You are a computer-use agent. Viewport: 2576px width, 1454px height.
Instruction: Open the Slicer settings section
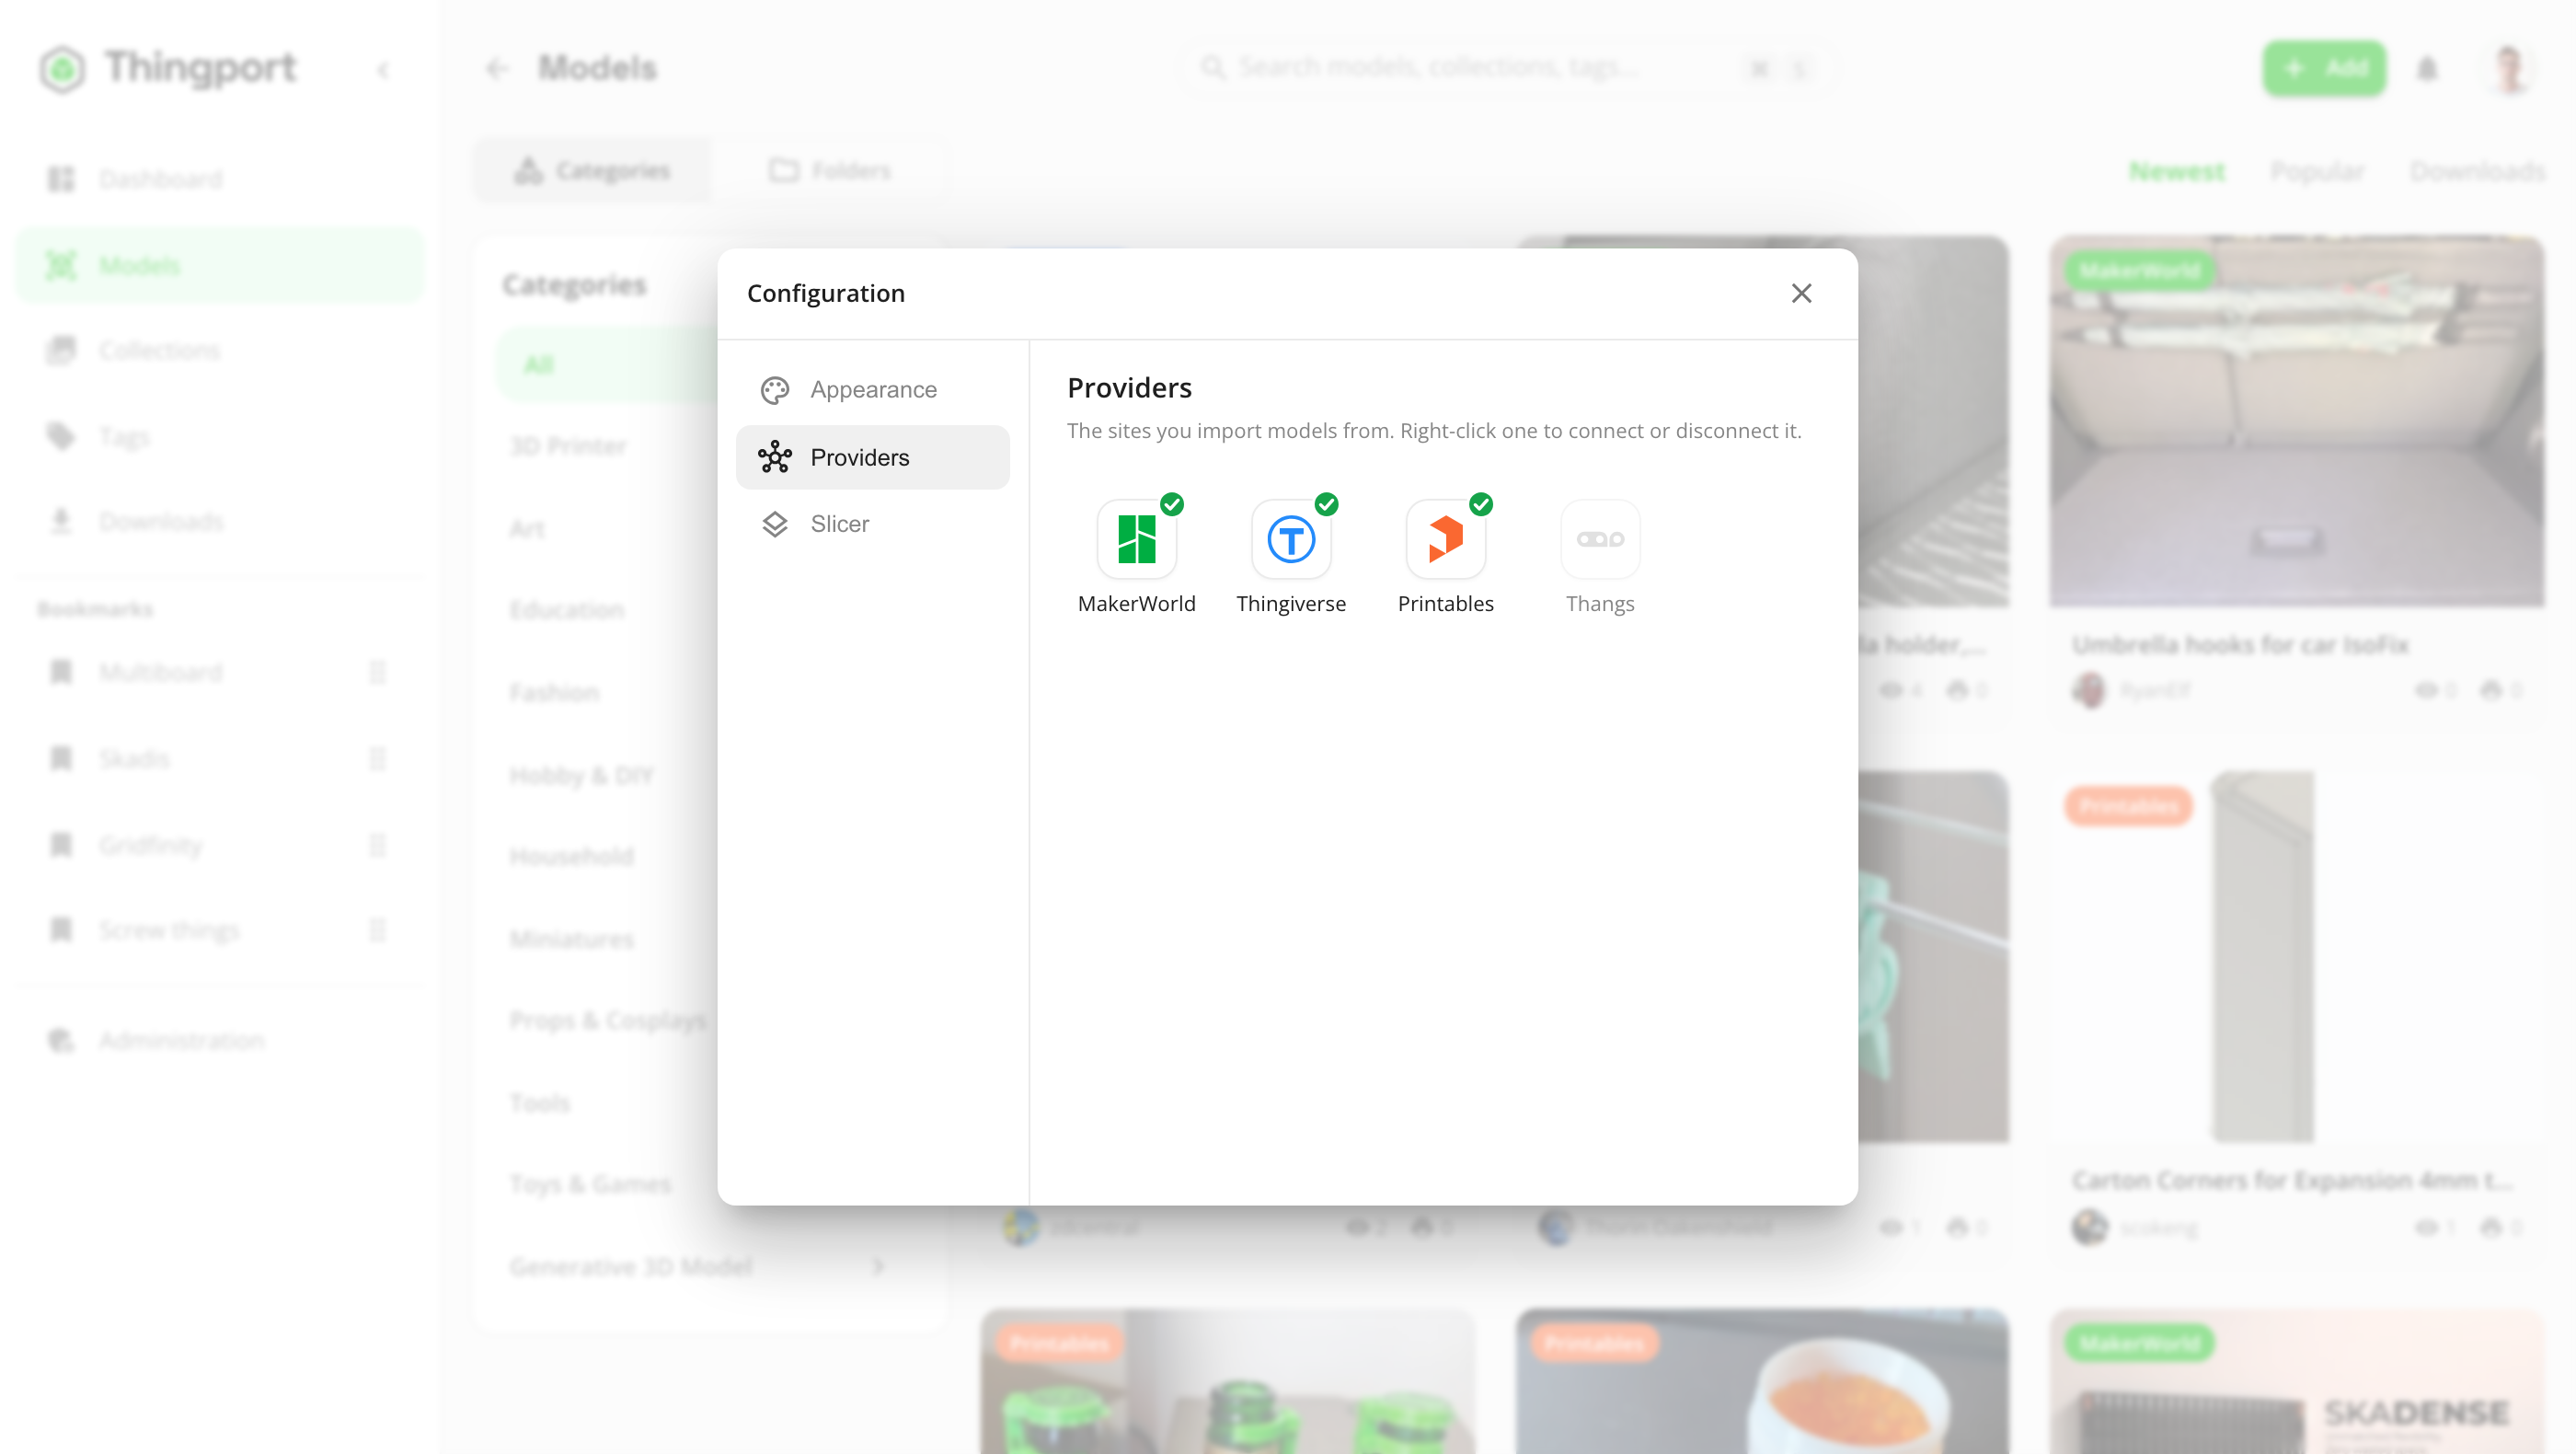tap(872, 524)
